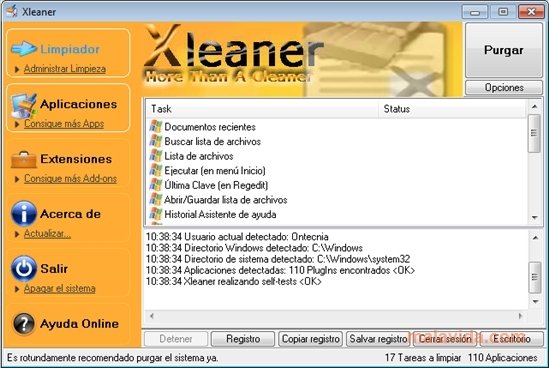Click the Copiar registro button
This screenshot has height=368, width=549.
(x=311, y=339)
